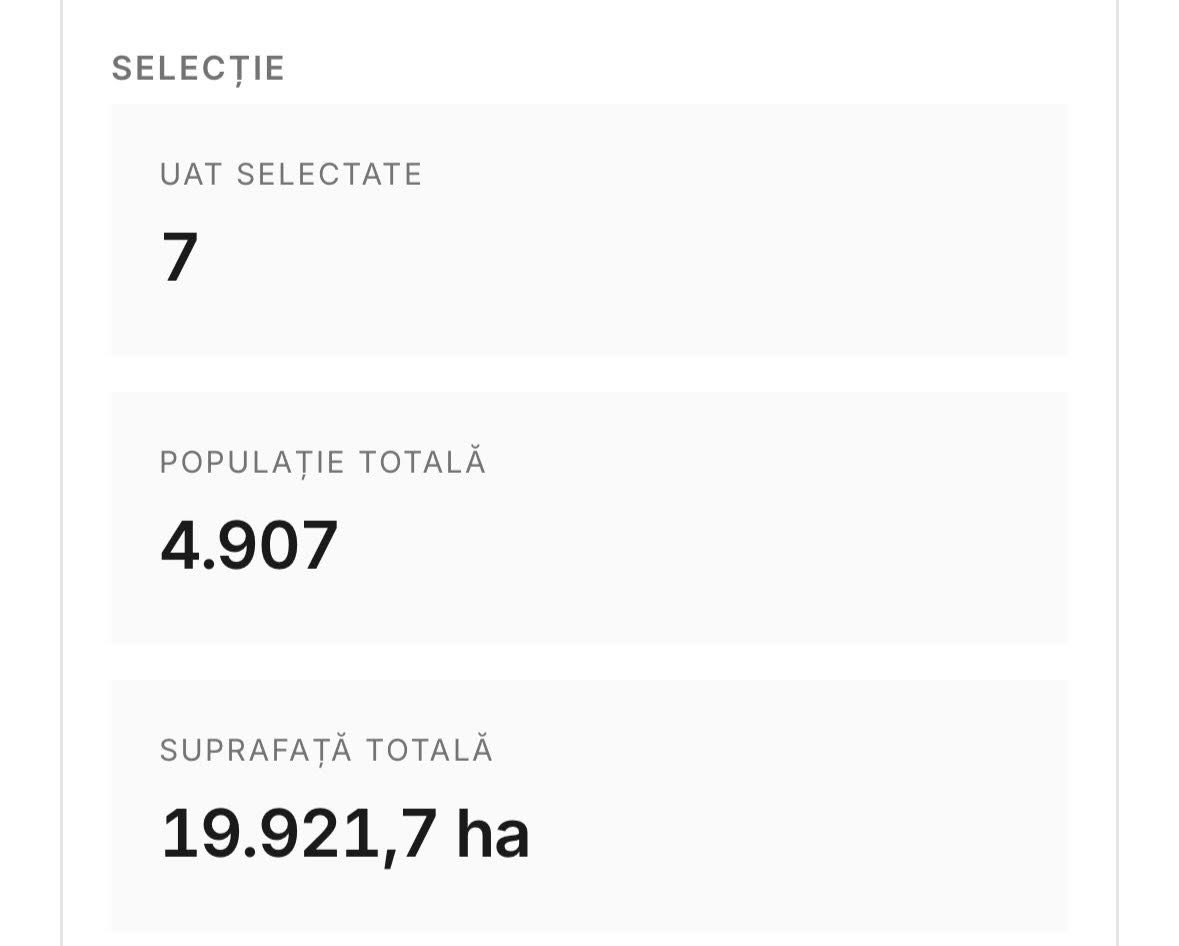
Task: Select the UAT SELECTATE label
Action: point(291,175)
